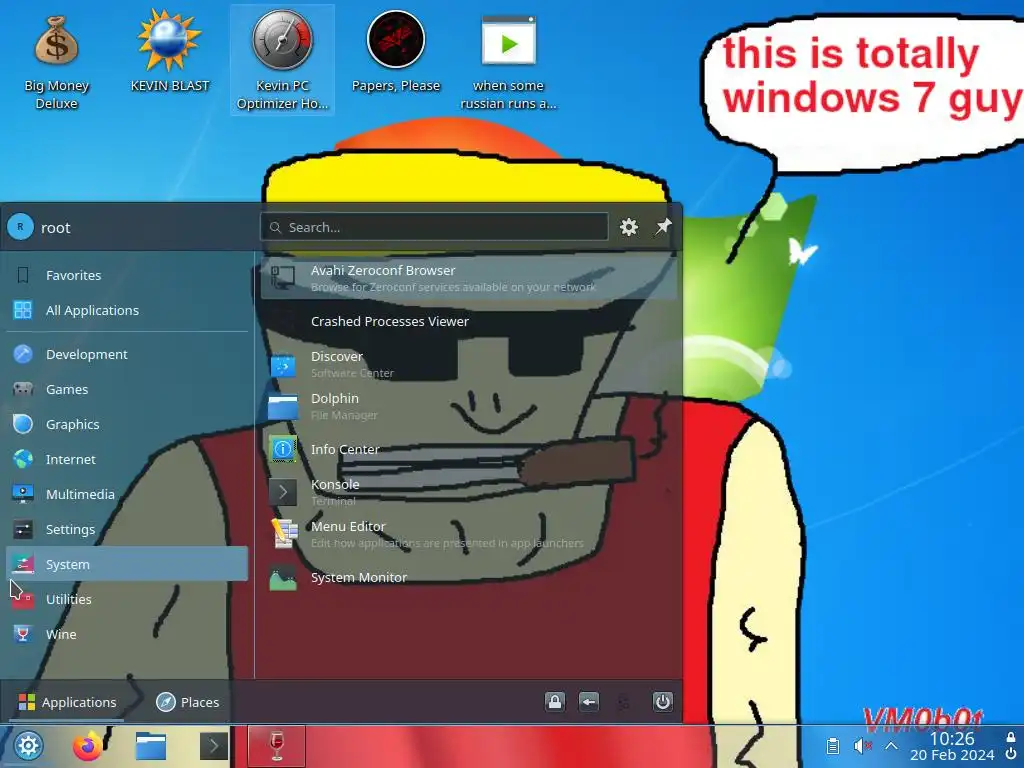Open clipboard tray icon
Viewport: 1024px width, 768px height.
tap(833, 746)
